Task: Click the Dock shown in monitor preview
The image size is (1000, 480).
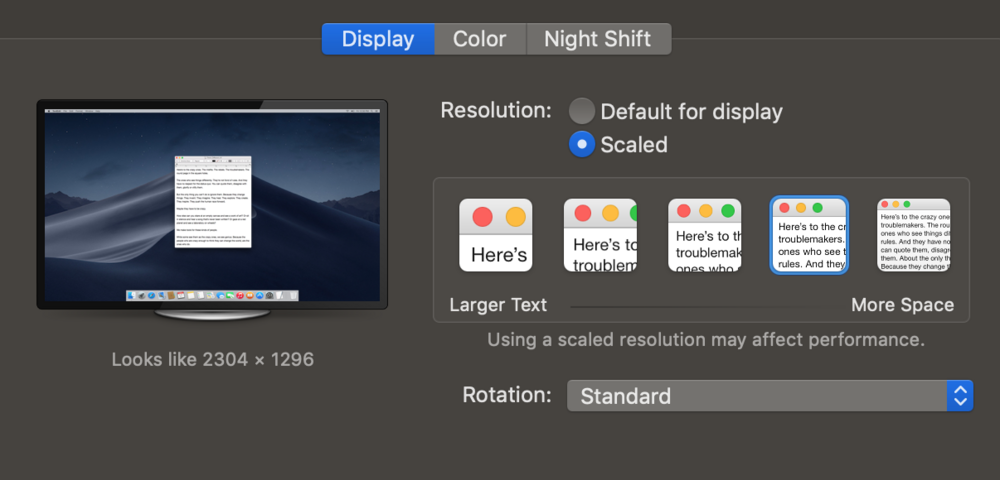Action: coord(212,296)
